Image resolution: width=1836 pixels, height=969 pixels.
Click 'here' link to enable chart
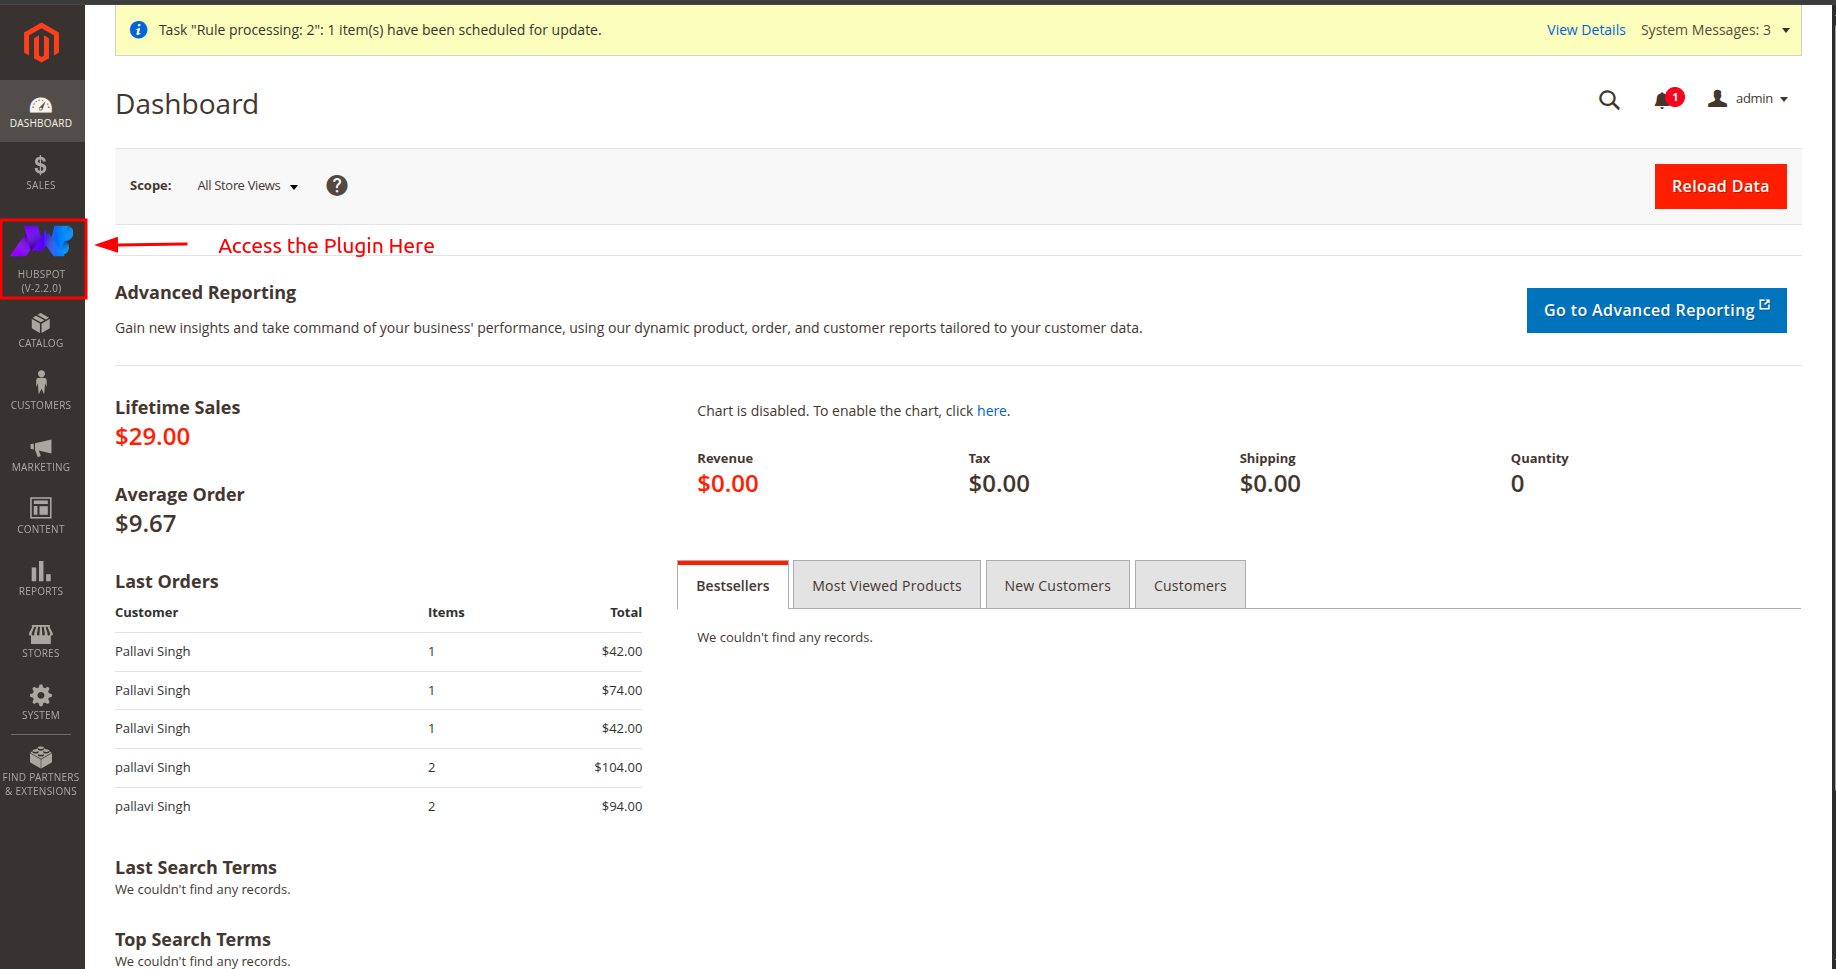tap(991, 411)
